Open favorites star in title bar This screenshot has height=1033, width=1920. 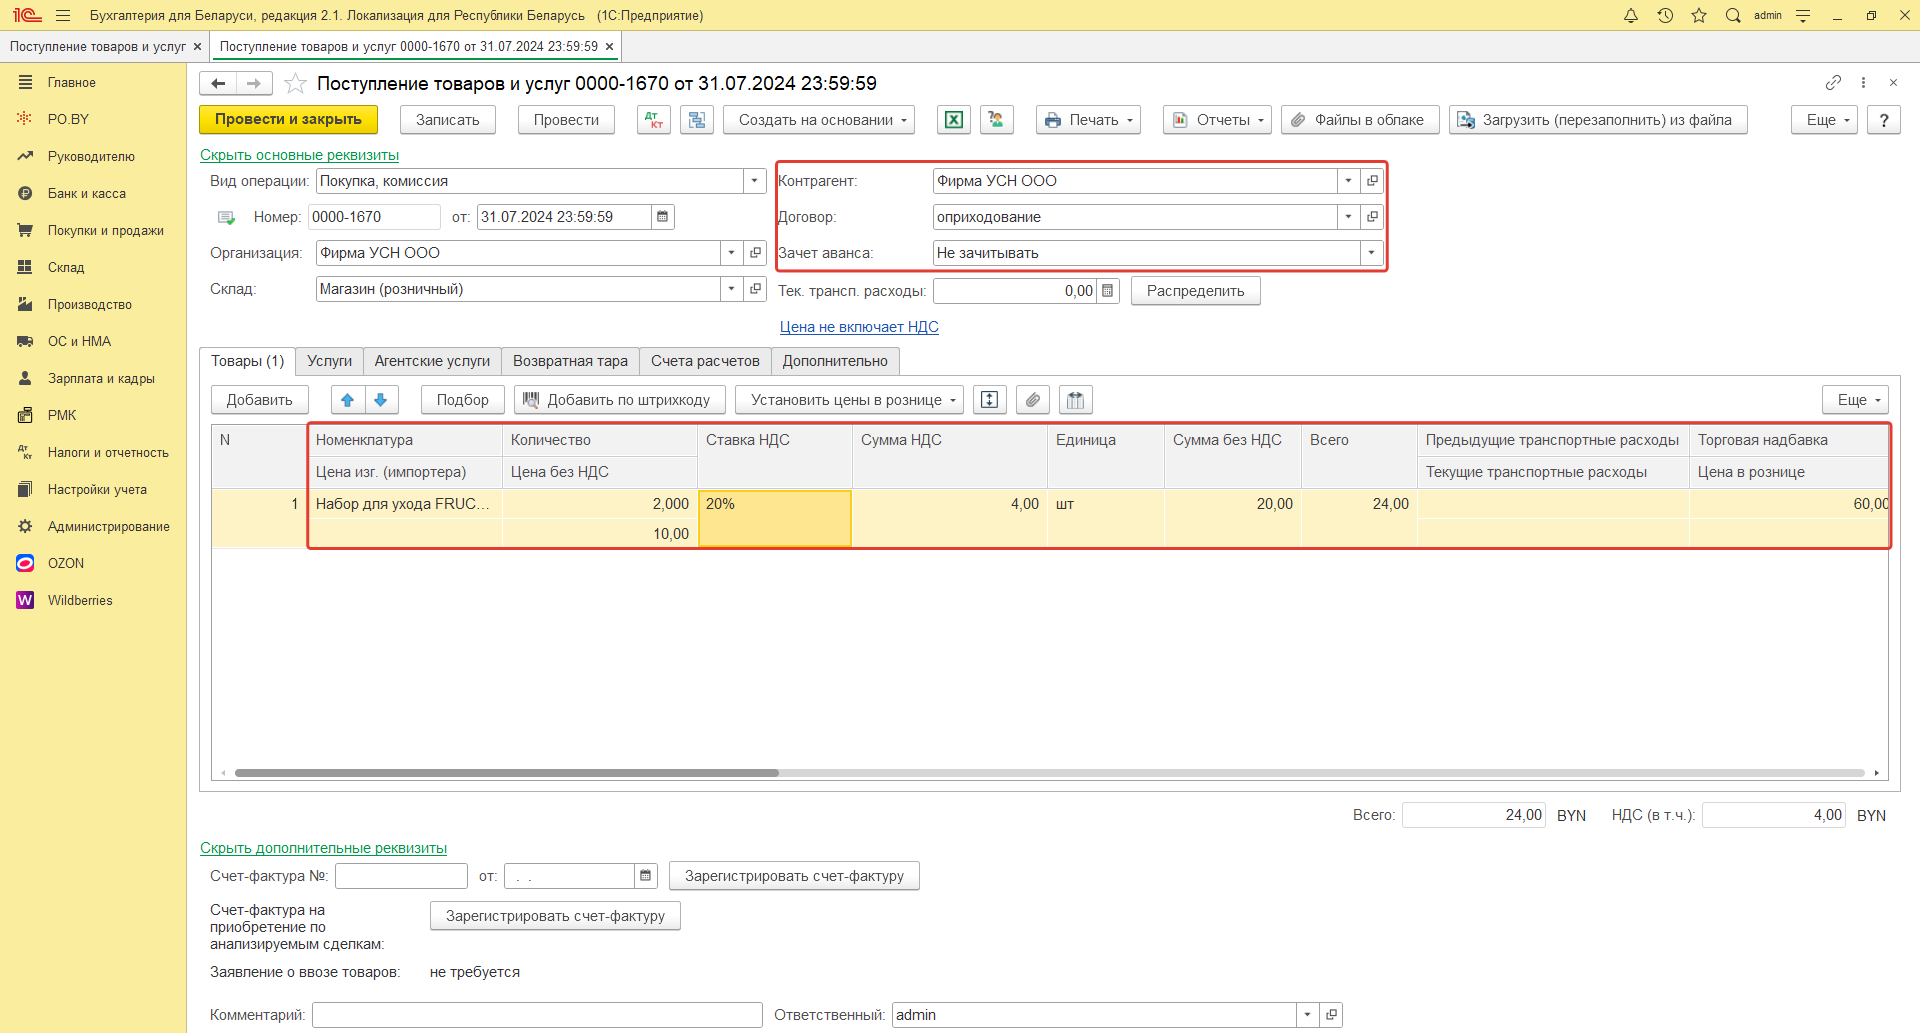tap(1699, 15)
